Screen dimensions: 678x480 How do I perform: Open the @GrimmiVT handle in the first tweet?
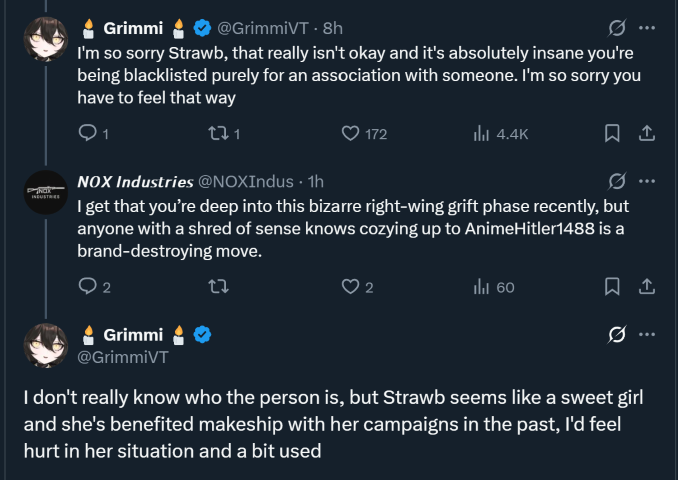tap(263, 28)
